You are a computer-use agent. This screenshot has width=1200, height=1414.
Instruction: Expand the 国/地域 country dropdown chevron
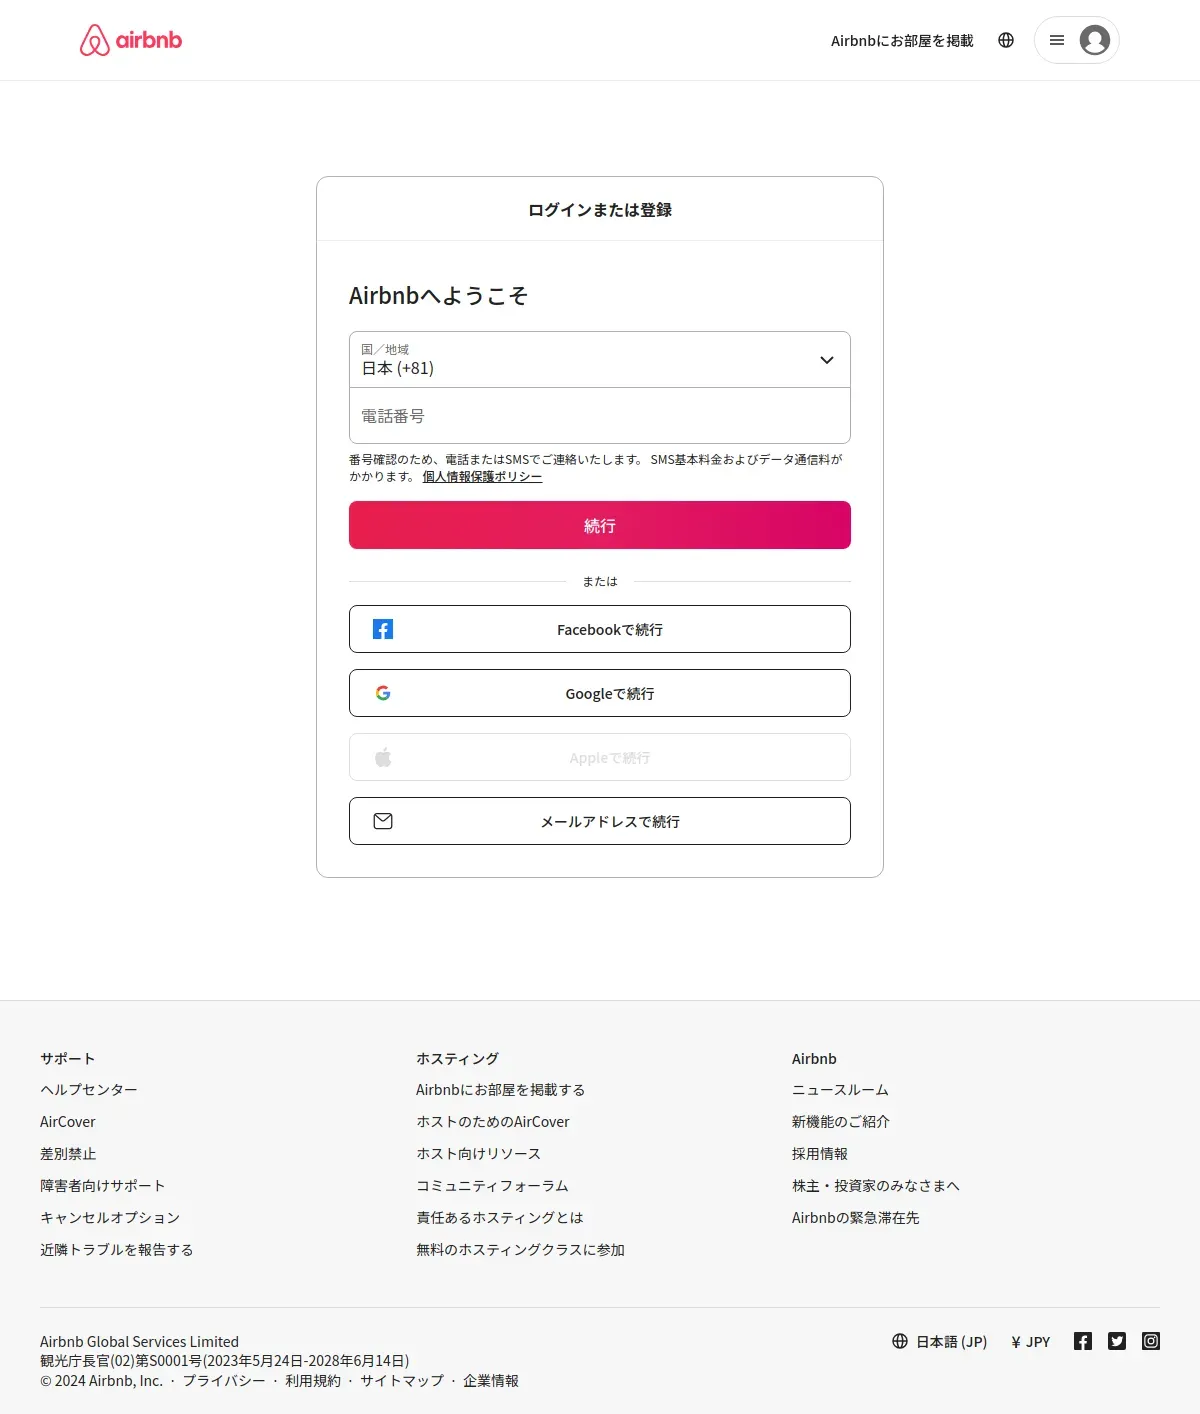coord(827,360)
